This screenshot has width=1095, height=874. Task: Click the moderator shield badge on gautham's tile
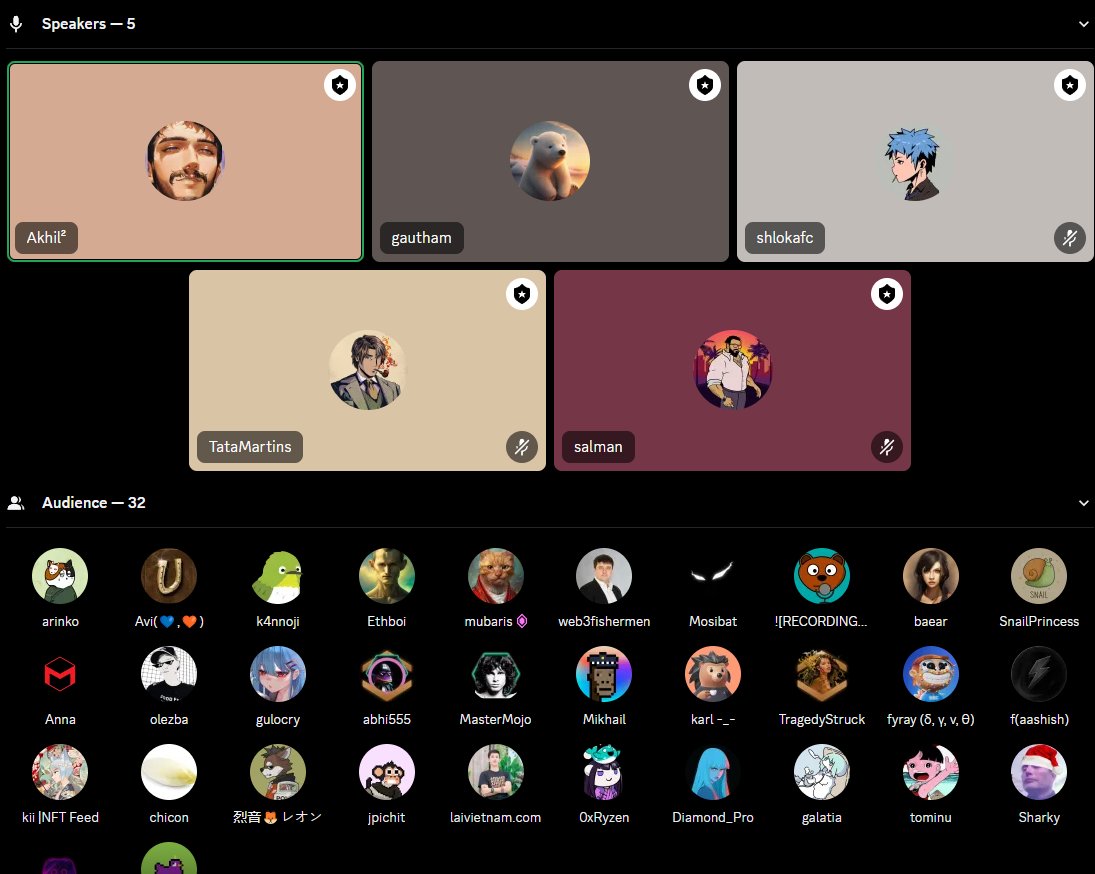705,85
